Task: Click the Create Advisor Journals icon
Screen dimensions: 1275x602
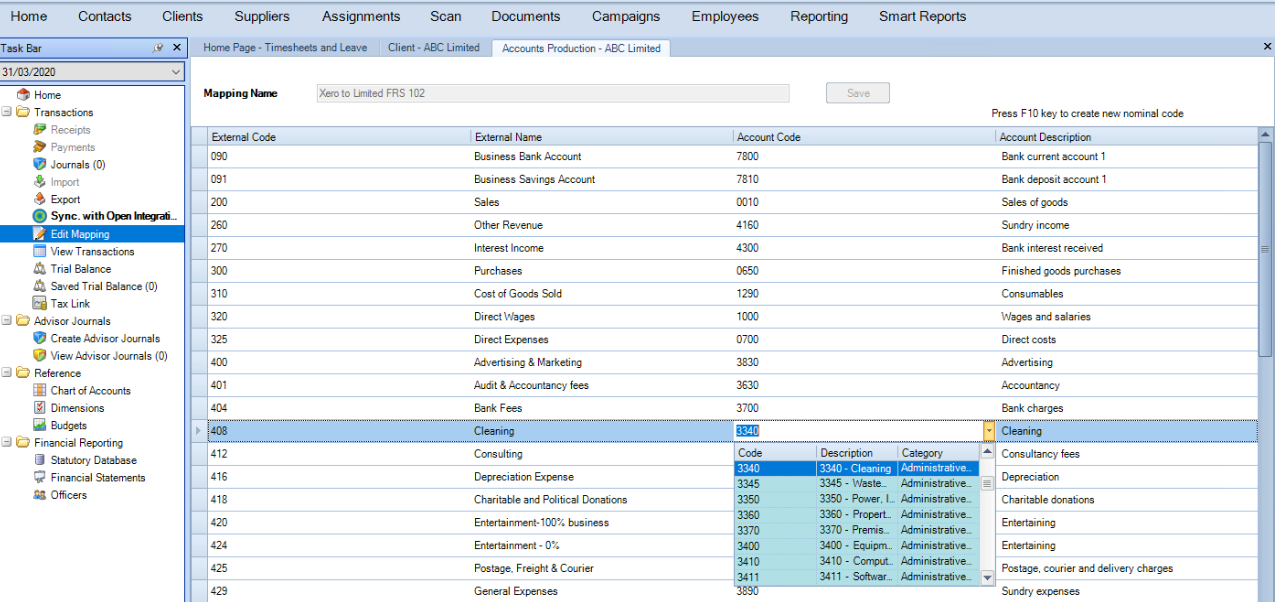Action: [x=40, y=338]
